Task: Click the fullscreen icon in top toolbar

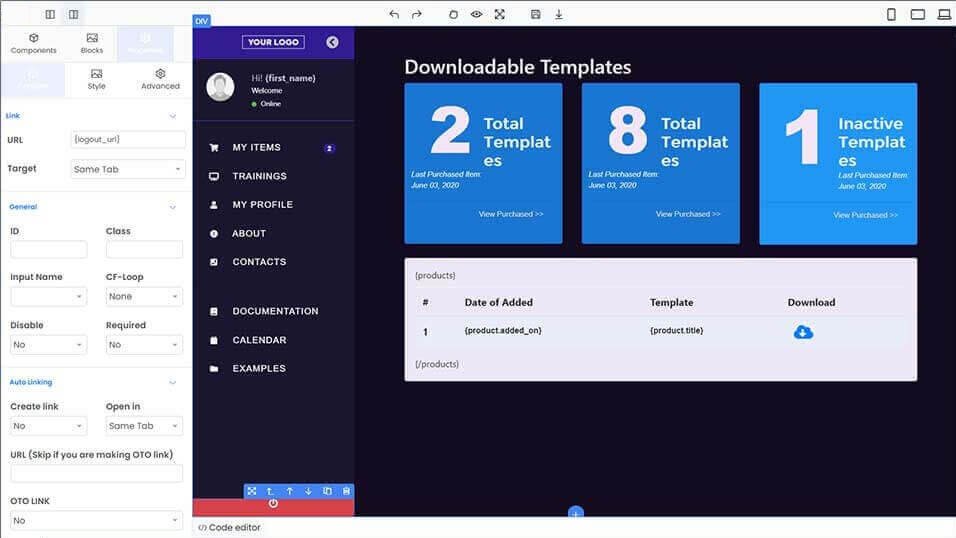Action: 499,14
